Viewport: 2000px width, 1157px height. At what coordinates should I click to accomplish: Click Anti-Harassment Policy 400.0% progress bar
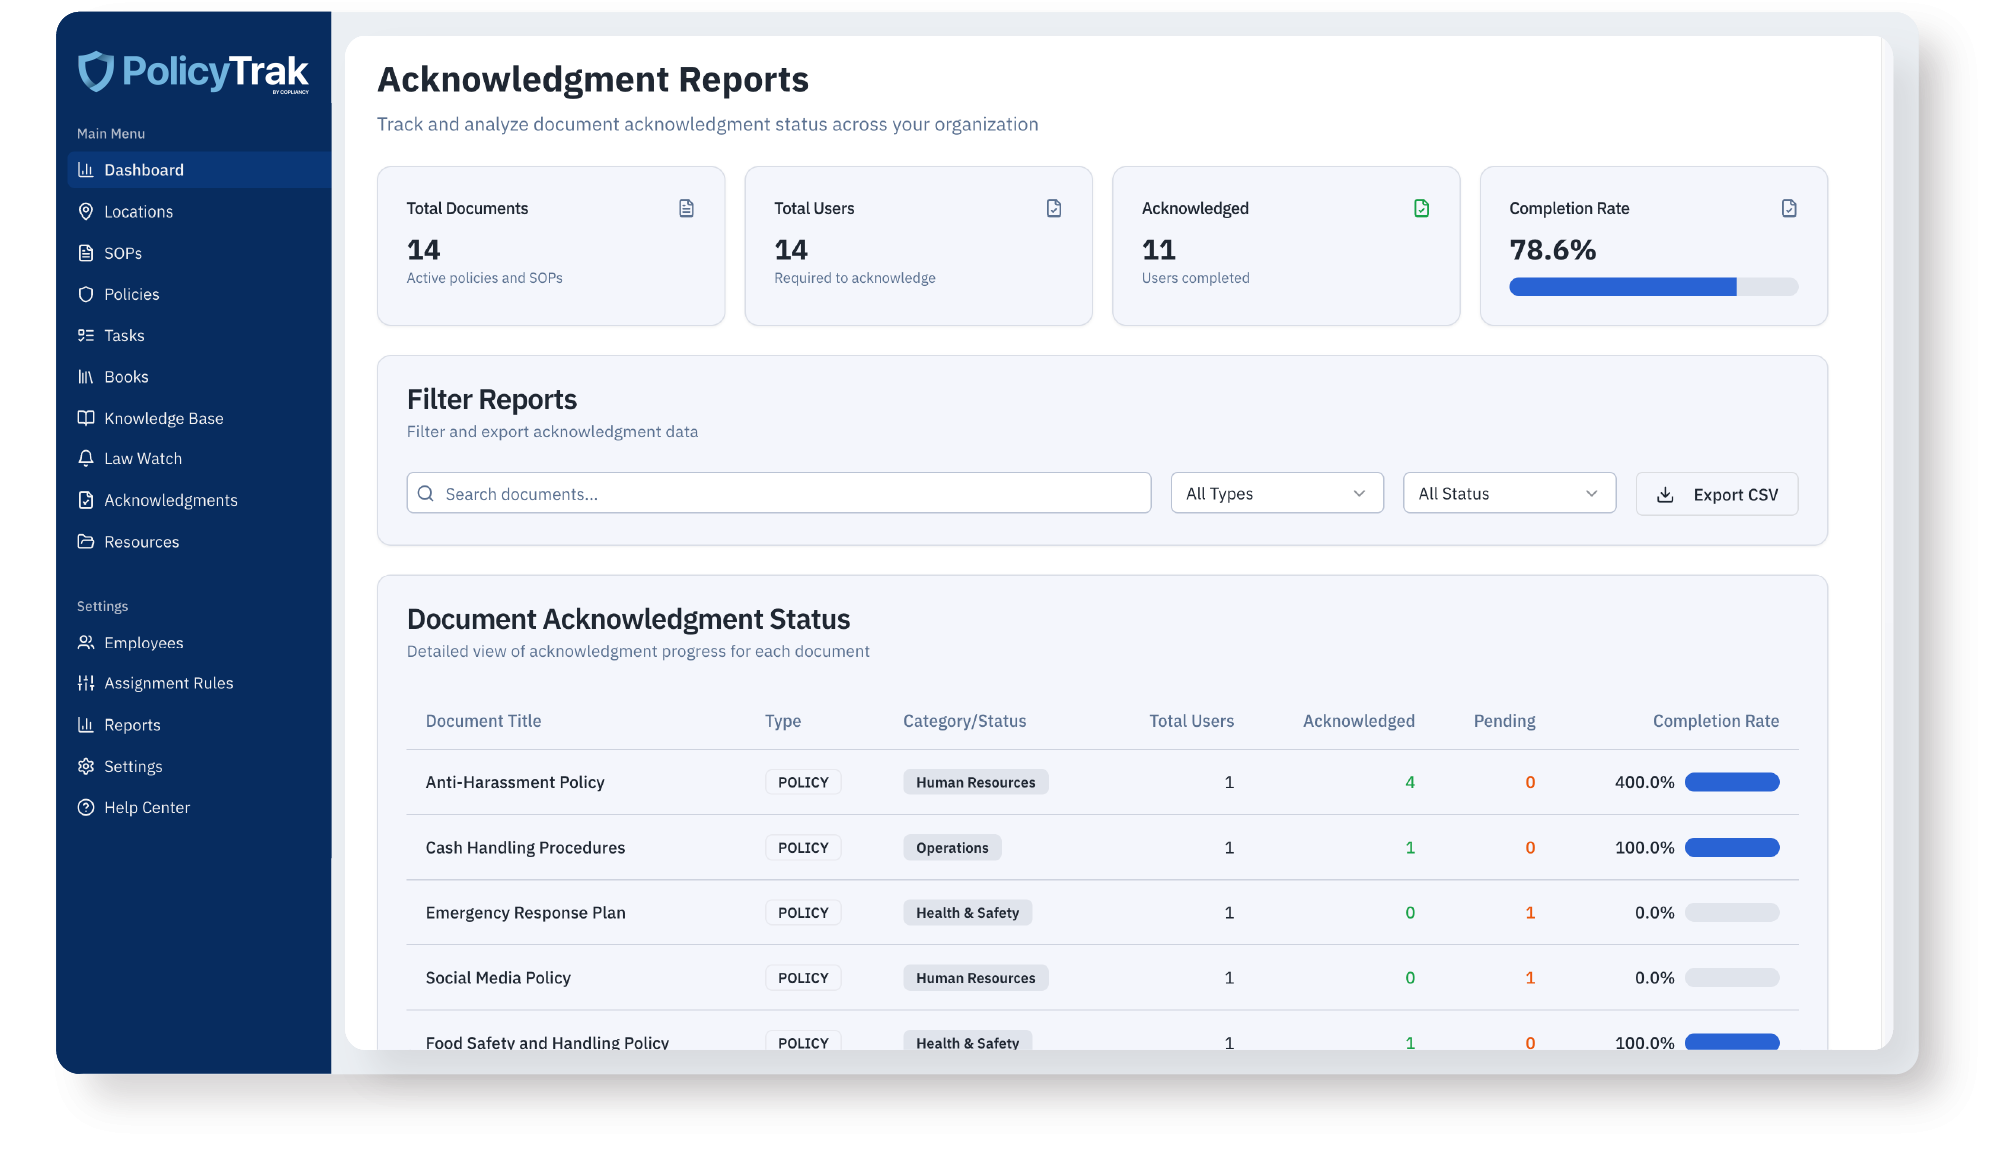(x=1732, y=782)
